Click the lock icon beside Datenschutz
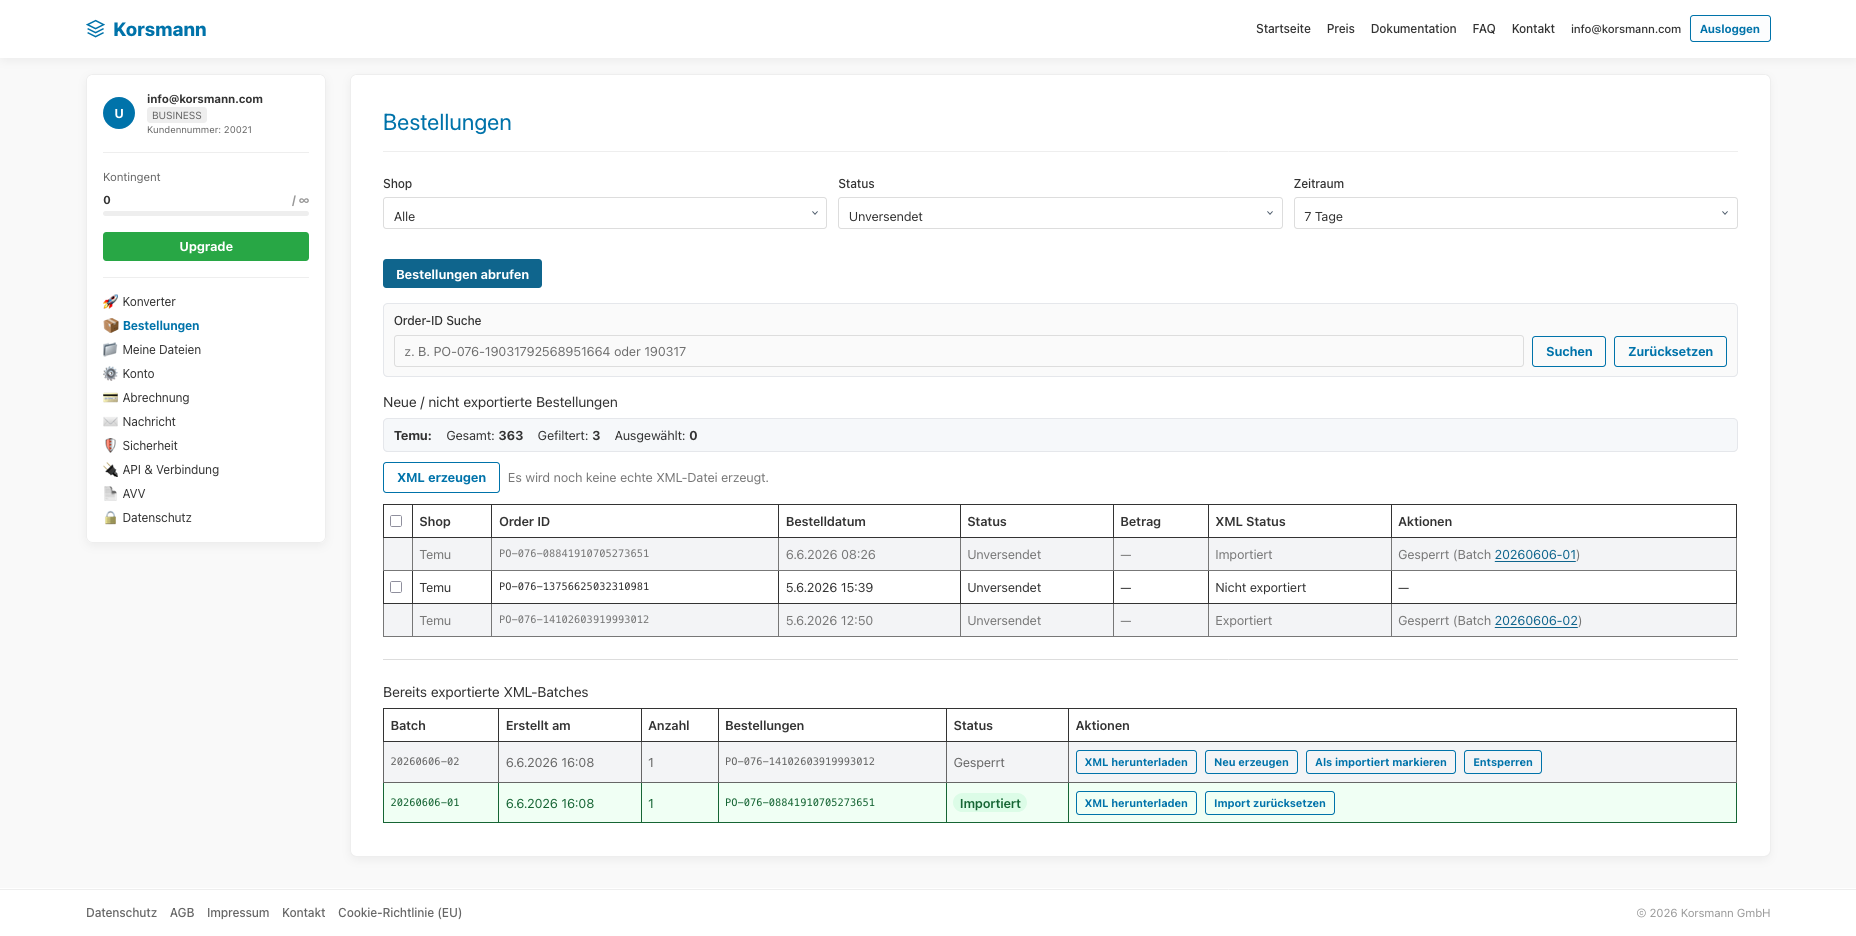Viewport: 1856px width, 936px height. (x=111, y=518)
